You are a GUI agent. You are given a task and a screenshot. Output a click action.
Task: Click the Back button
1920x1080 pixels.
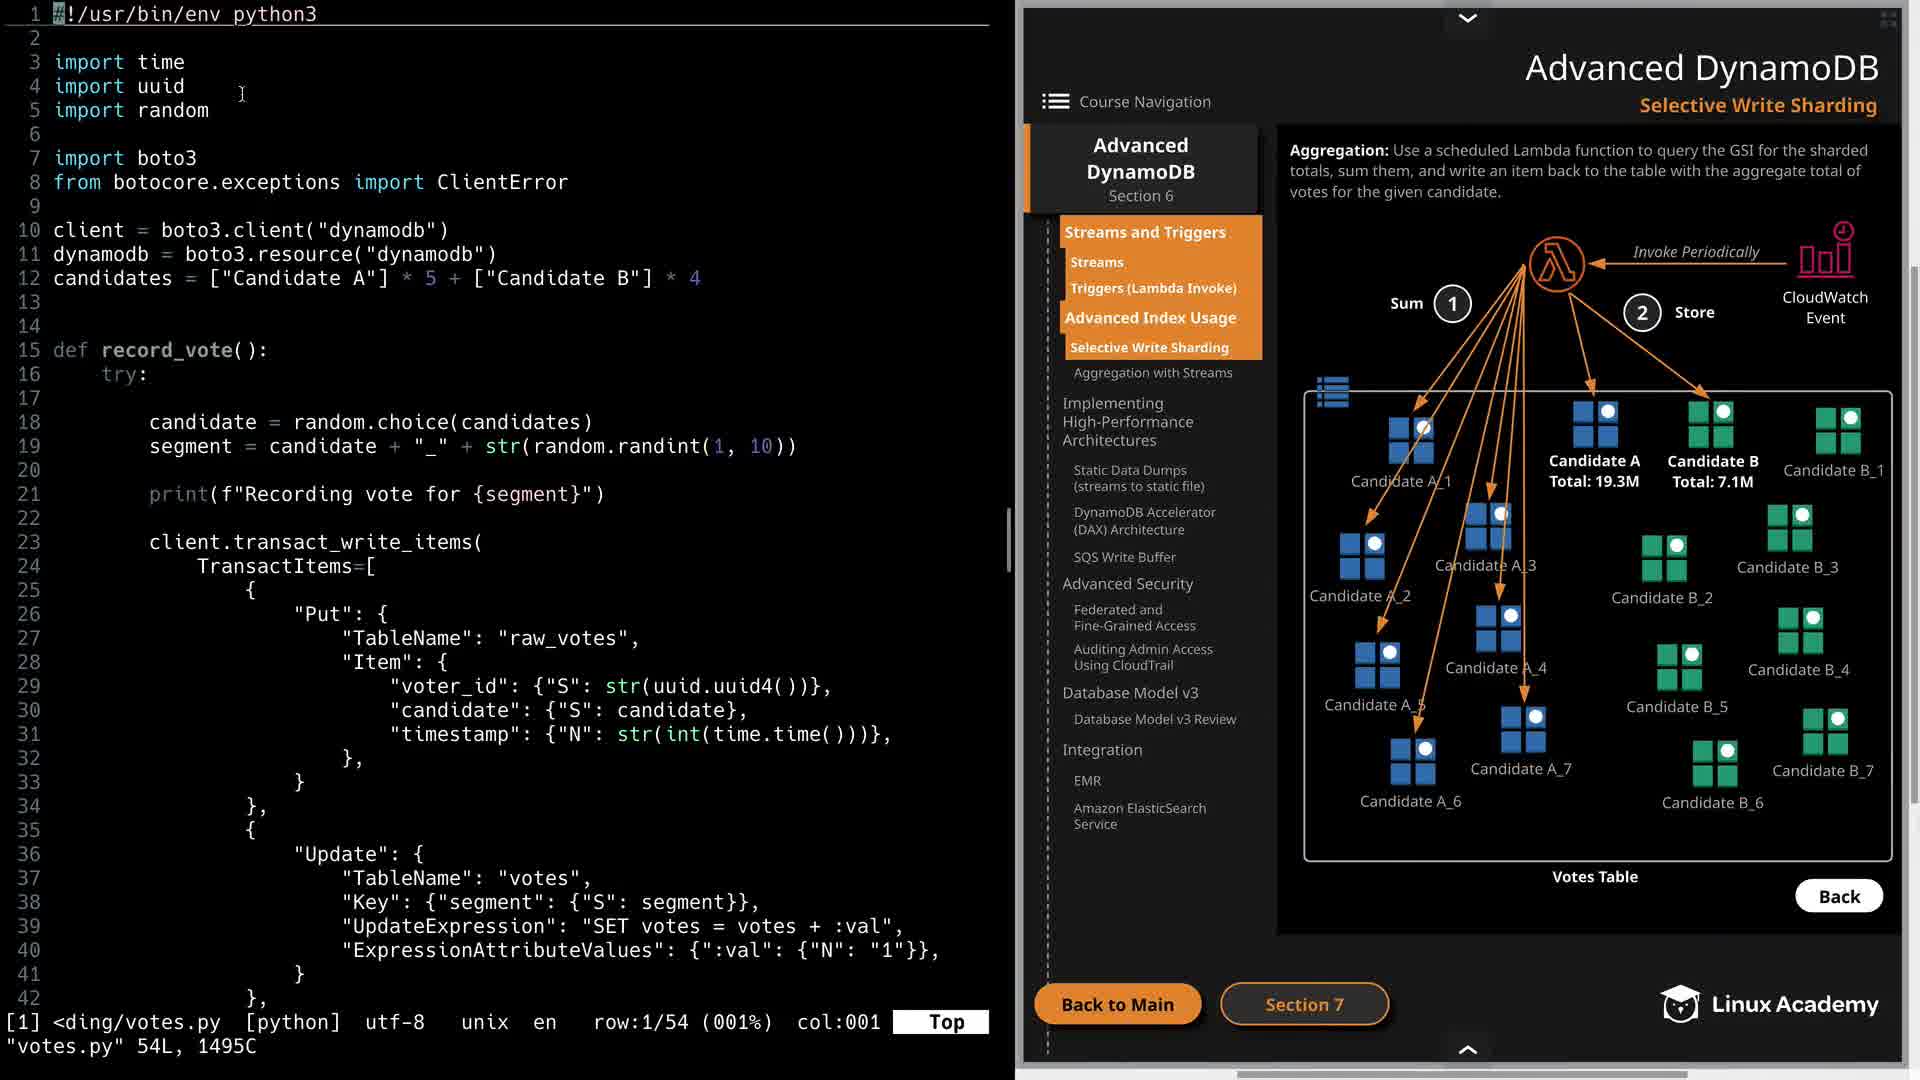[x=1838, y=896]
